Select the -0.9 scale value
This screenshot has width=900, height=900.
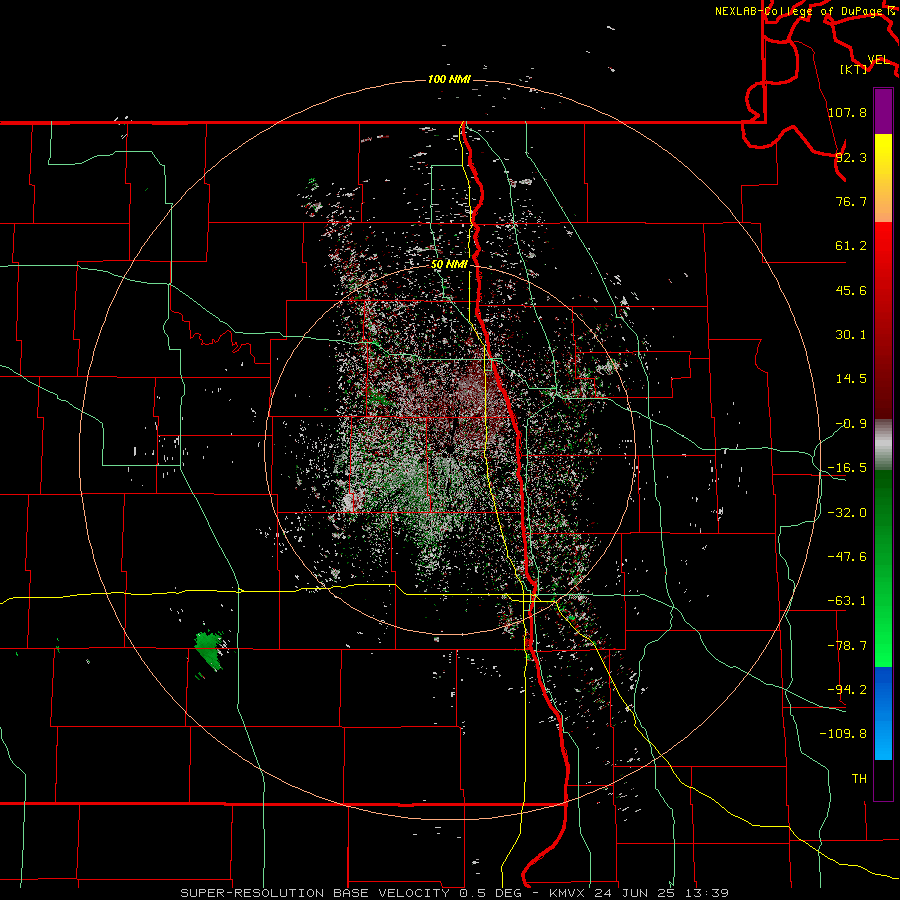851,424
